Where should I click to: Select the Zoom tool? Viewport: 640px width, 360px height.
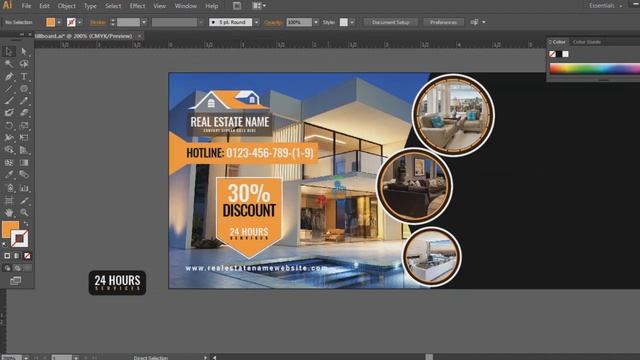(24, 212)
